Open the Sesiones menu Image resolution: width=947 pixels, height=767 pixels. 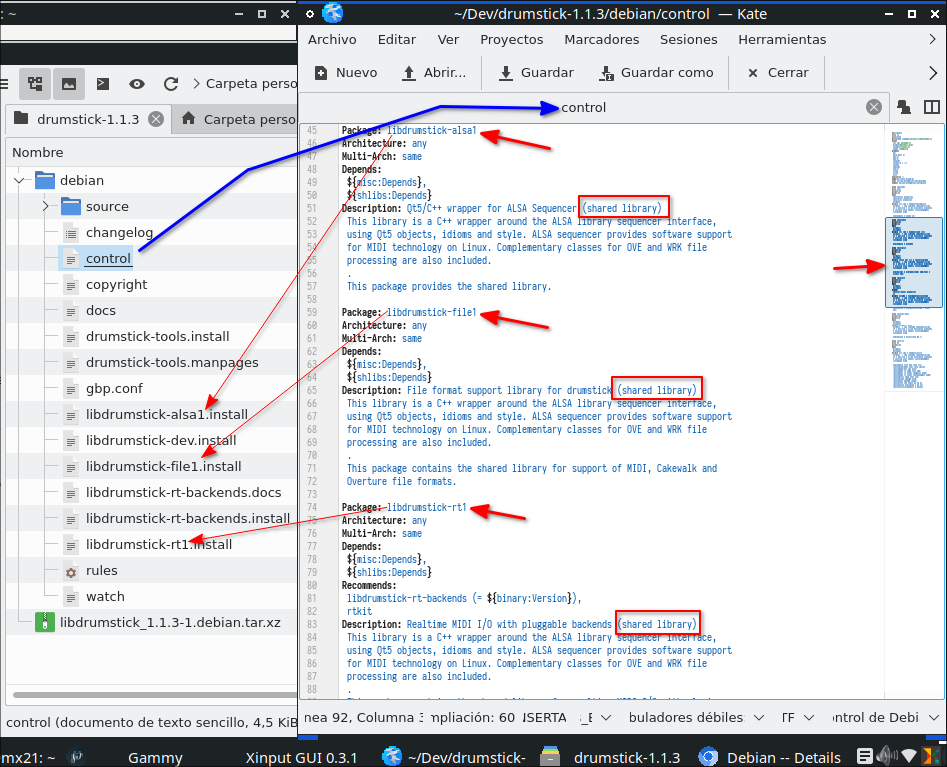tap(689, 39)
